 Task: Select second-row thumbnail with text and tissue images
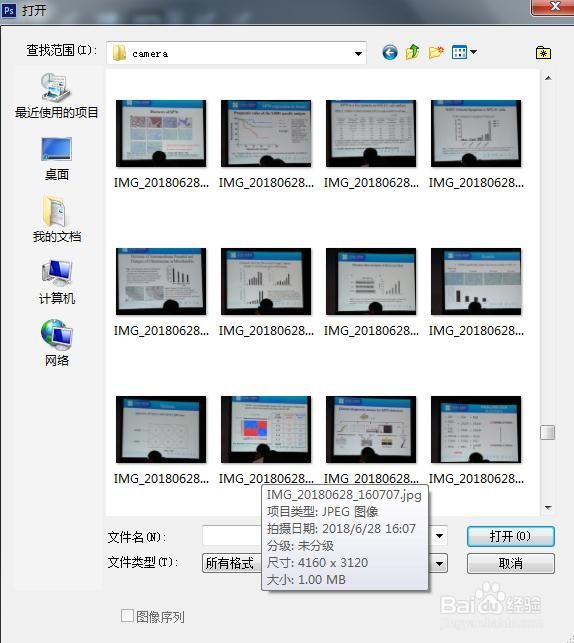point(161,281)
